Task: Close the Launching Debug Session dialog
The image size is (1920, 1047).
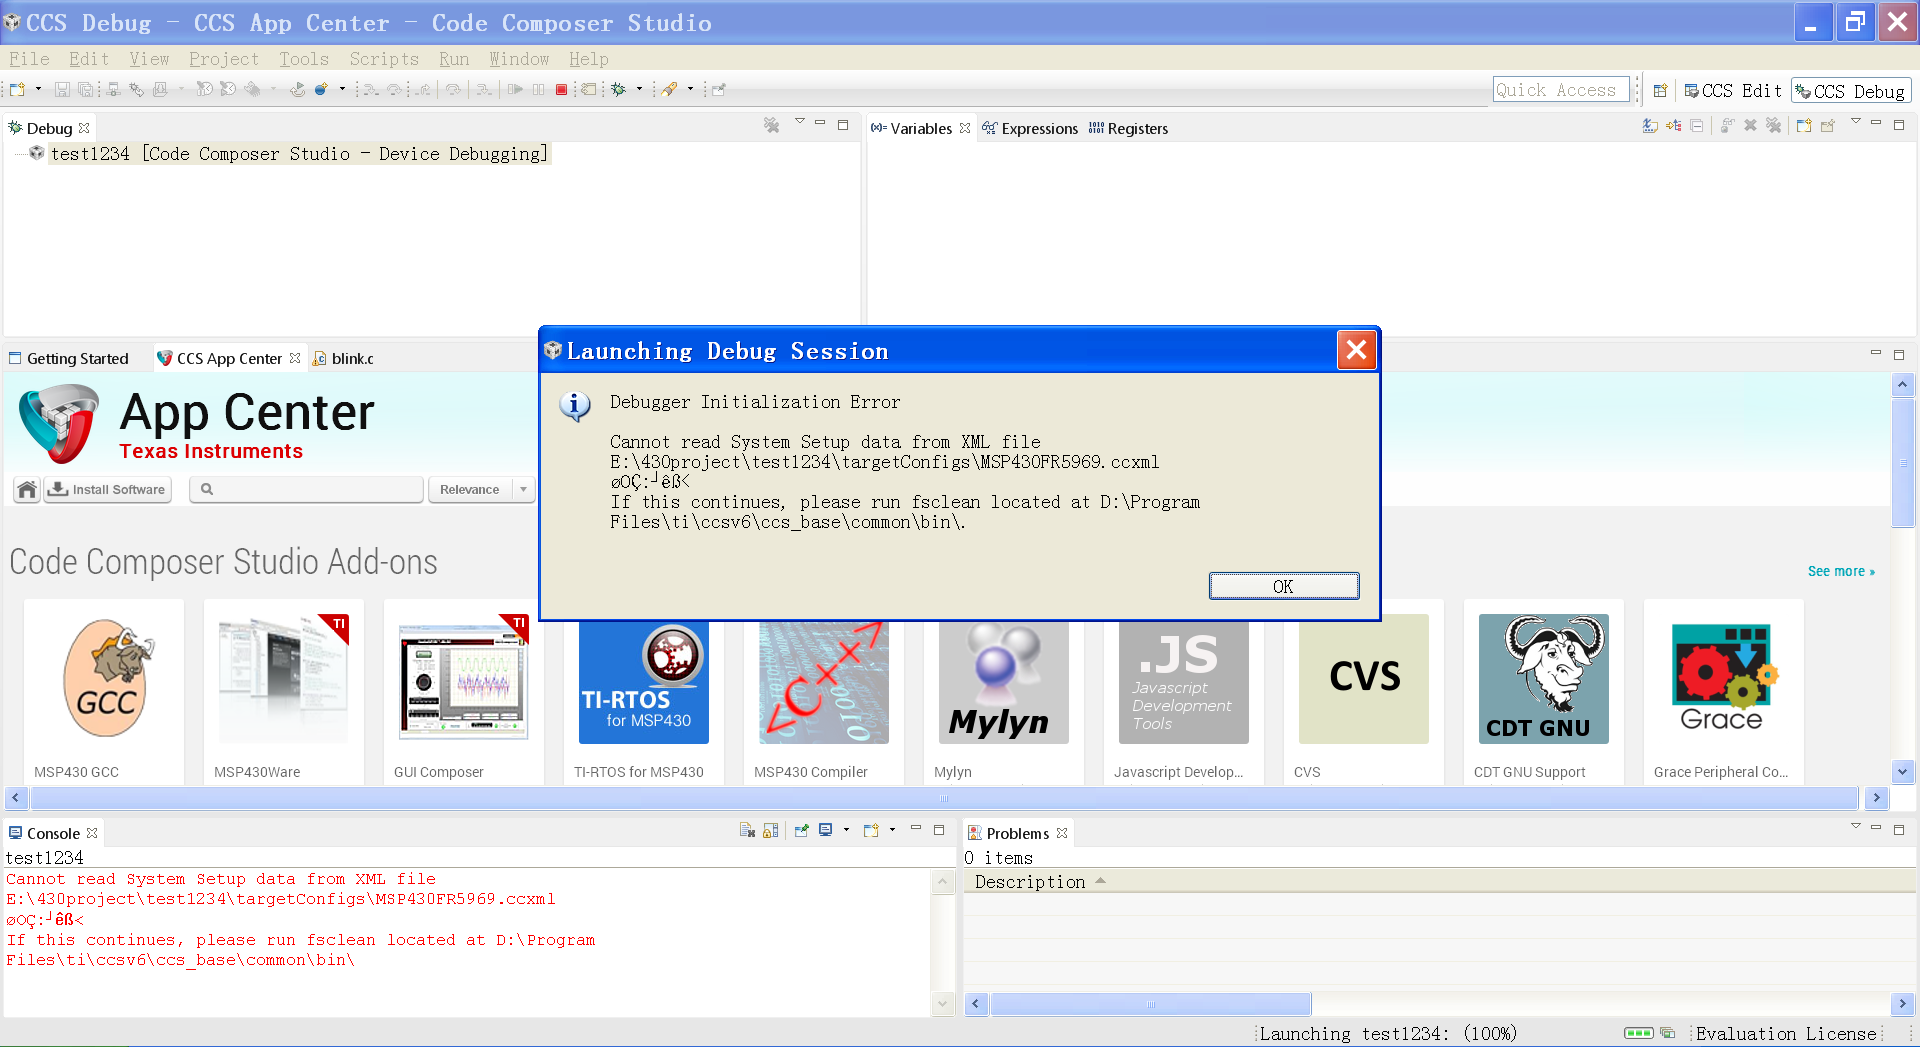Action: pos(1356,350)
